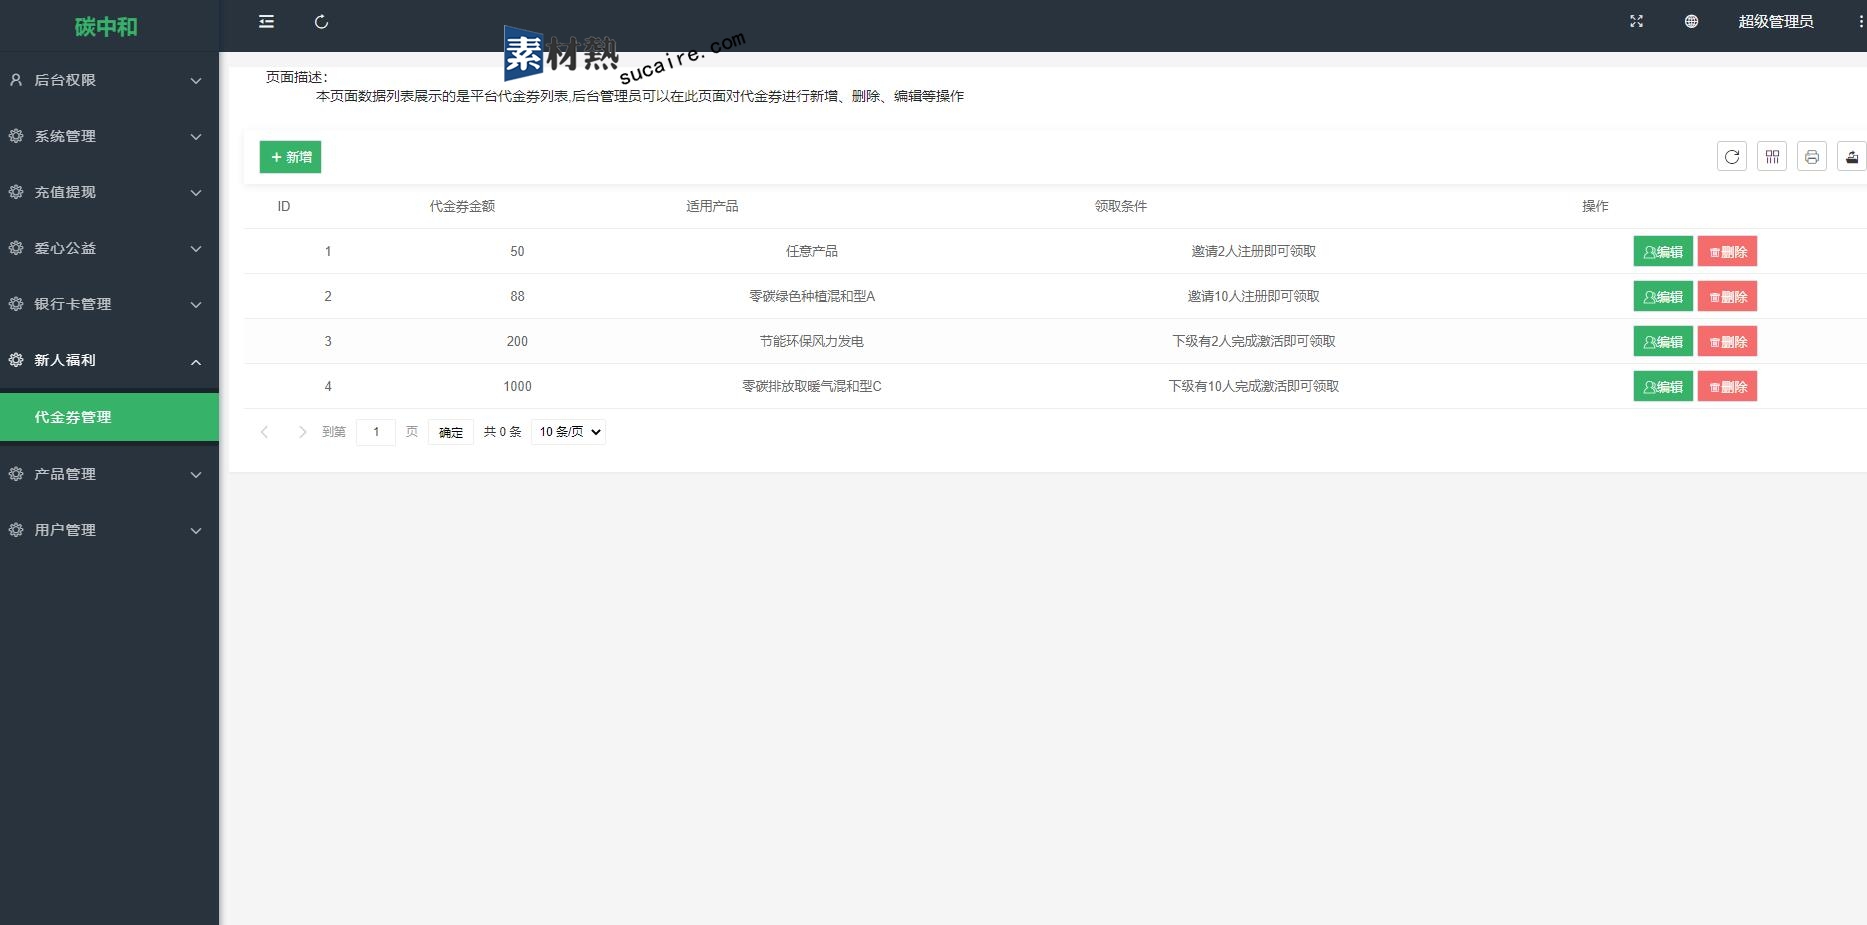The width and height of the screenshot is (1867, 925).
Task: Go to next page arrow in pagination
Action: [302, 432]
